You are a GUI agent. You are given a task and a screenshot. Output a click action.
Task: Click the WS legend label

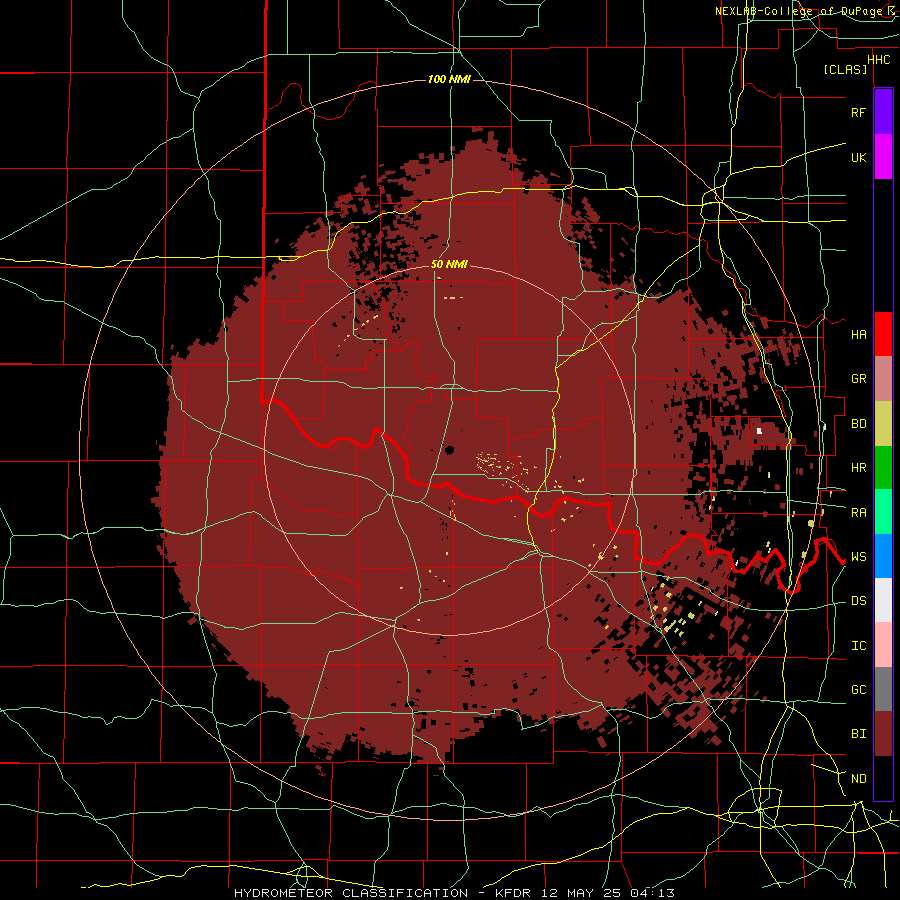click(858, 556)
